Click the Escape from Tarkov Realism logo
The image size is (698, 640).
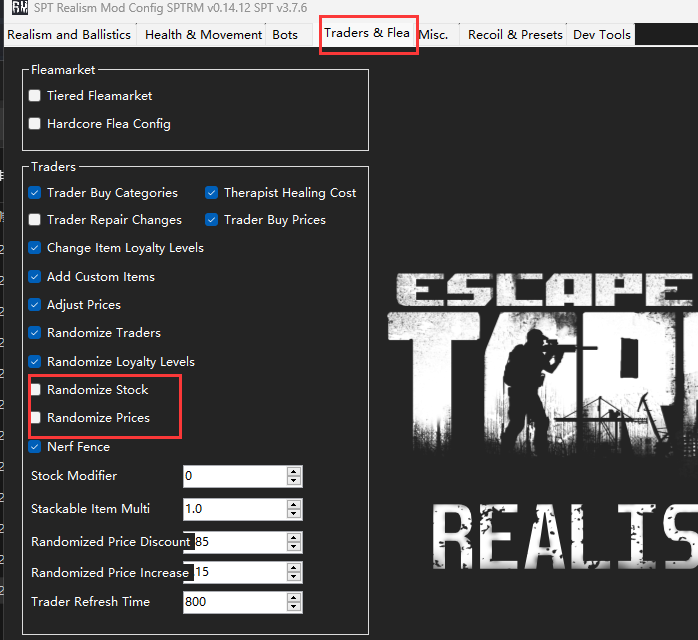(542, 421)
